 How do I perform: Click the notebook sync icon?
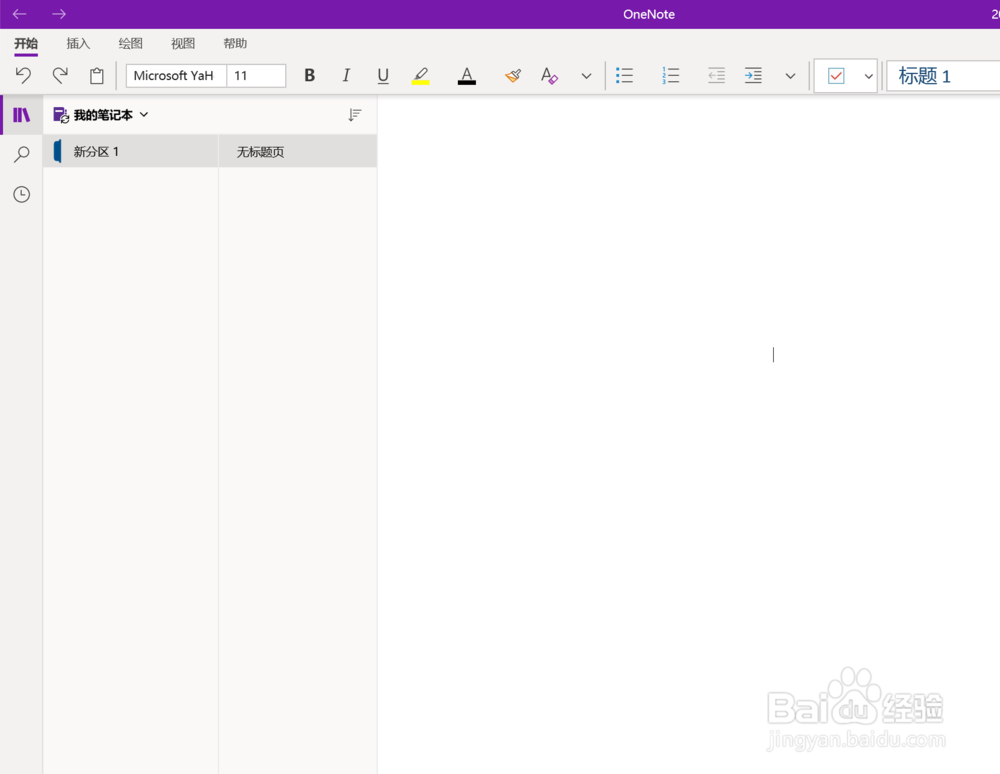(x=61, y=115)
